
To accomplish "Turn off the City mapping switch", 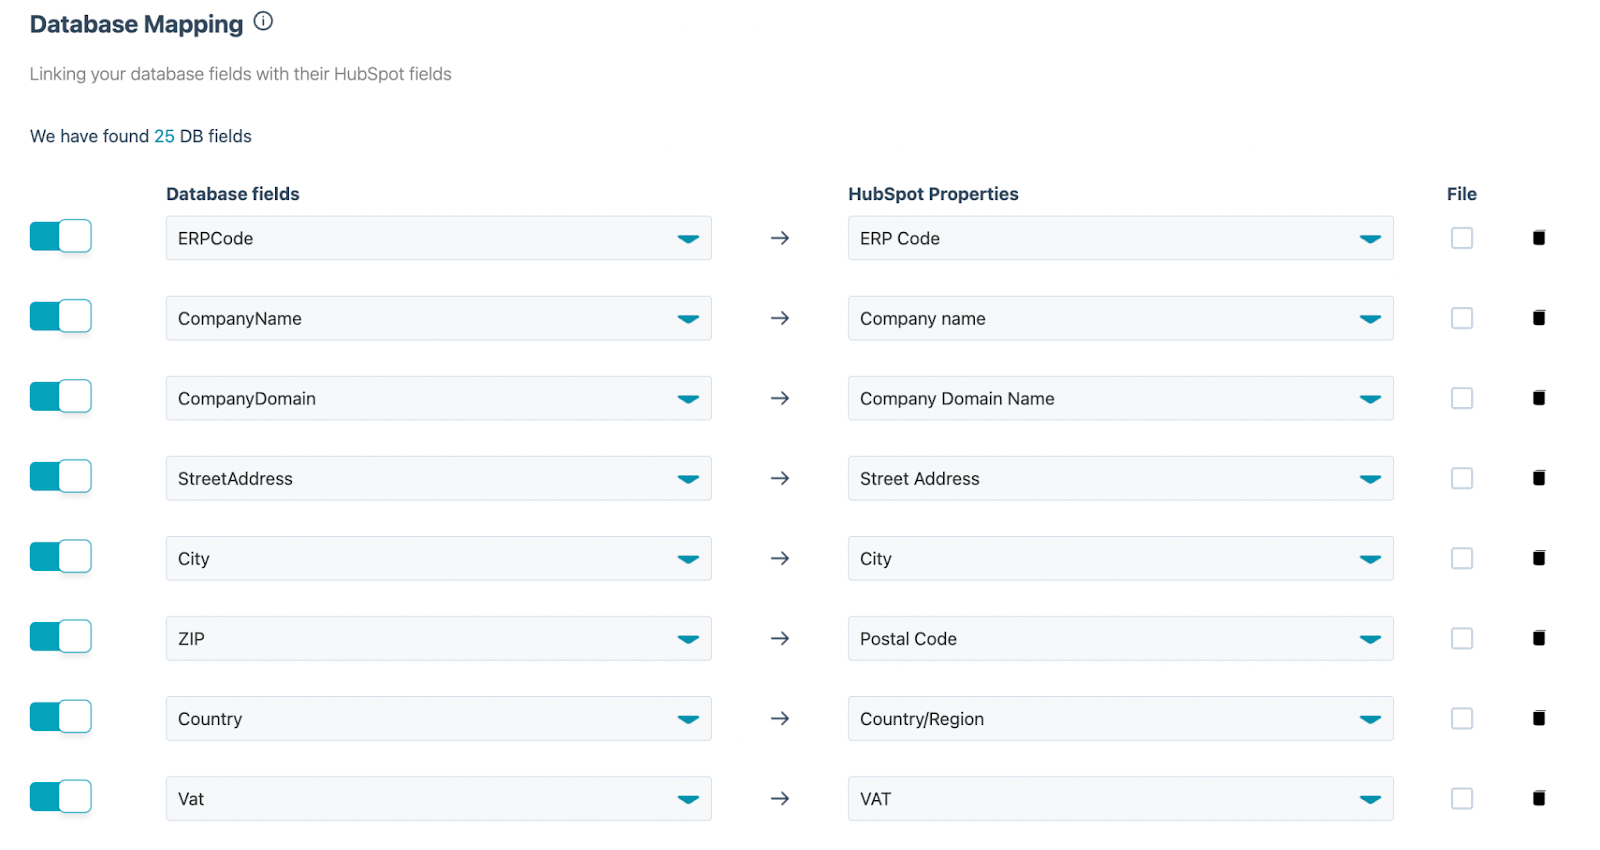I will [61, 557].
